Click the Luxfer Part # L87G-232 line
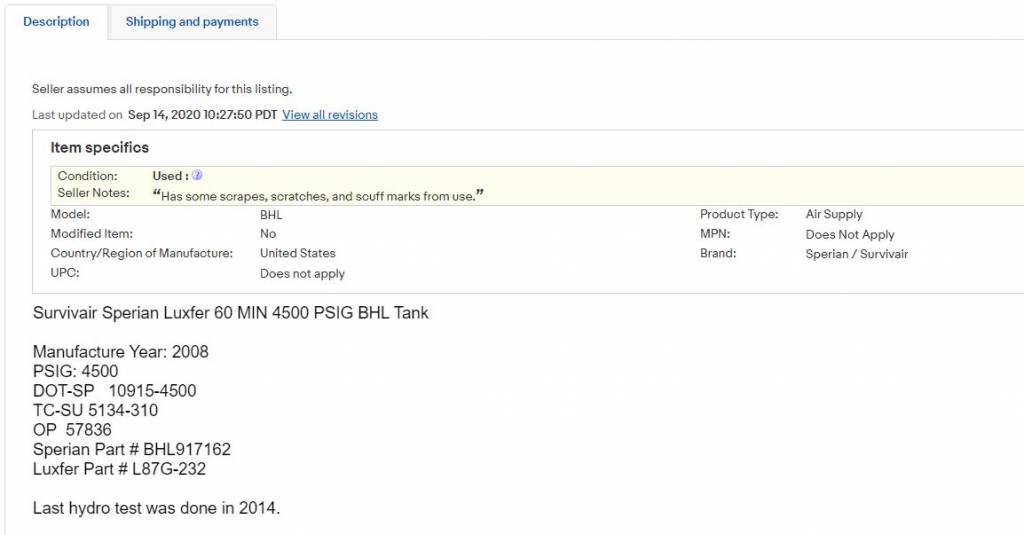This screenshot has height=535, width=1024. pos(120,469)
